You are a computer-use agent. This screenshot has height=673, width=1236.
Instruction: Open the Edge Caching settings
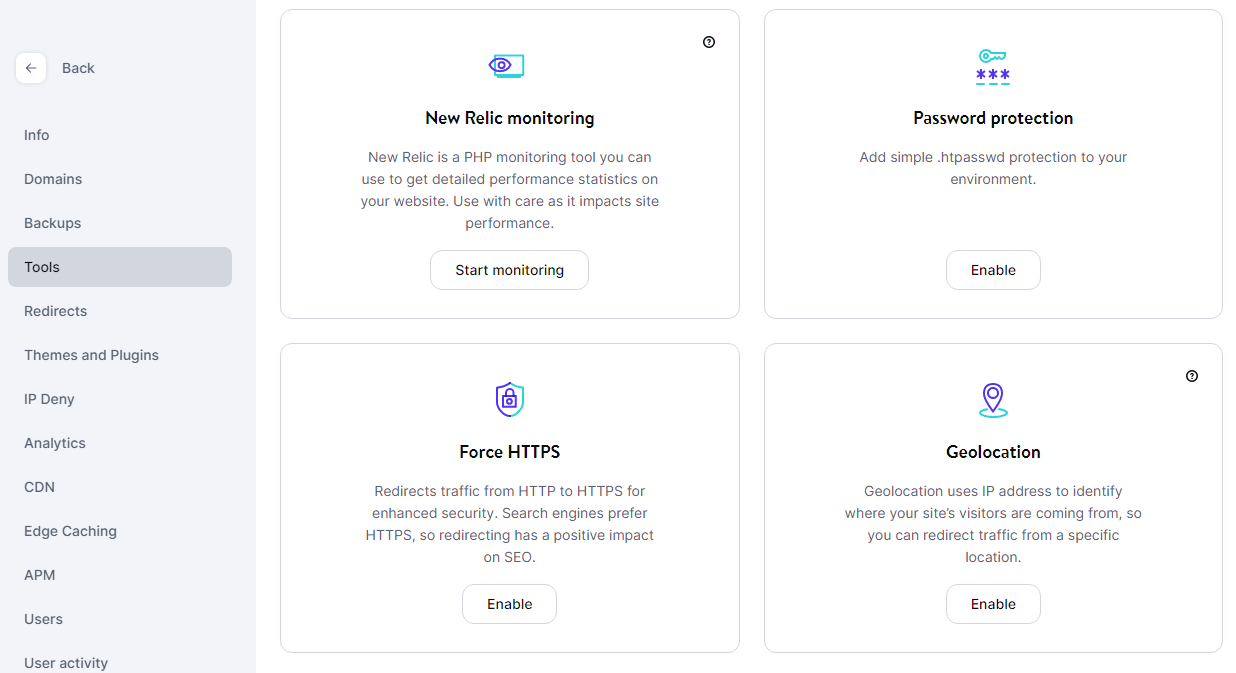(70, 531)
